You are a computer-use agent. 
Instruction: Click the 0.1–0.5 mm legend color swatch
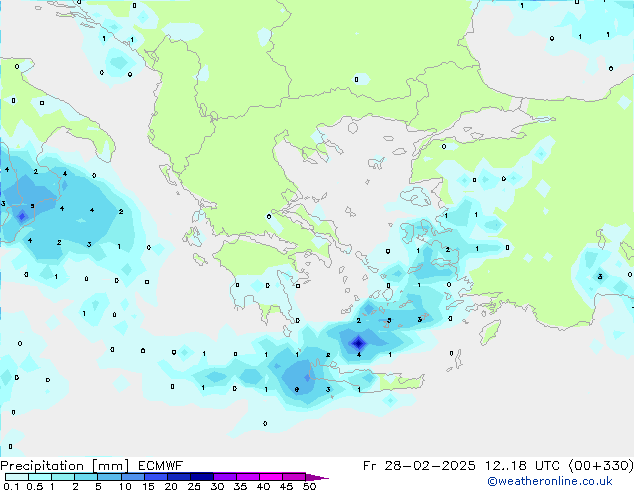pyautogui.click(x=17, y=477)
